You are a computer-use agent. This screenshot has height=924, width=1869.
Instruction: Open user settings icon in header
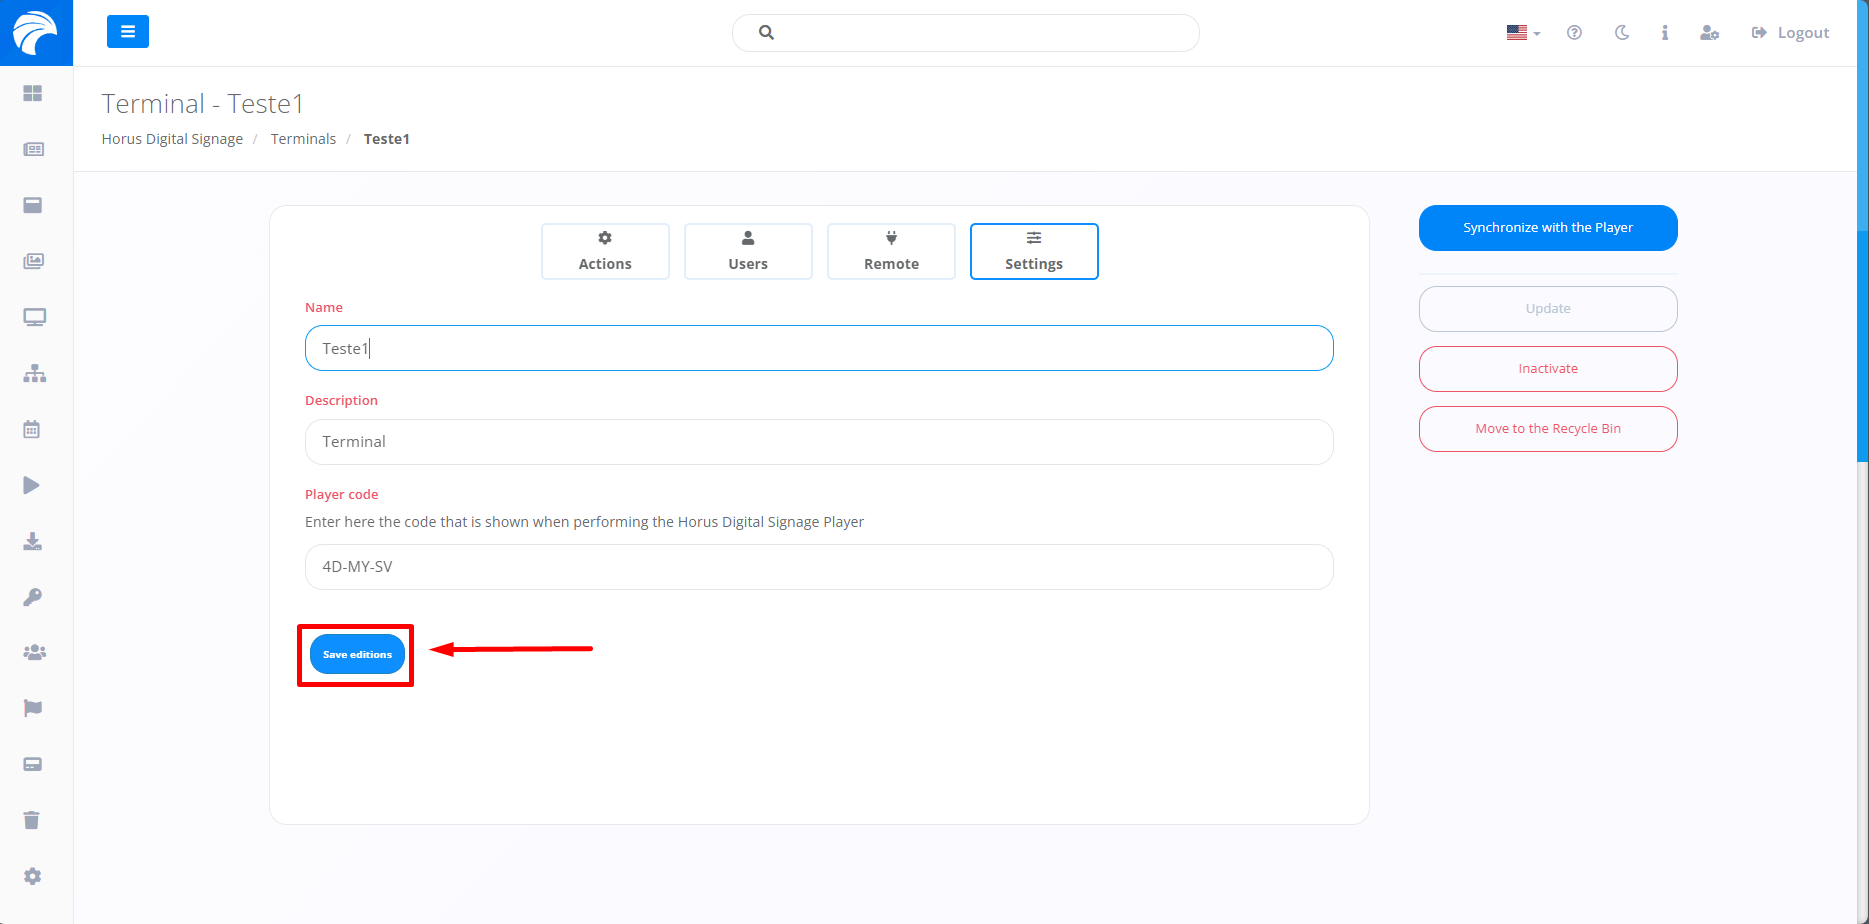coord(1709,33)
